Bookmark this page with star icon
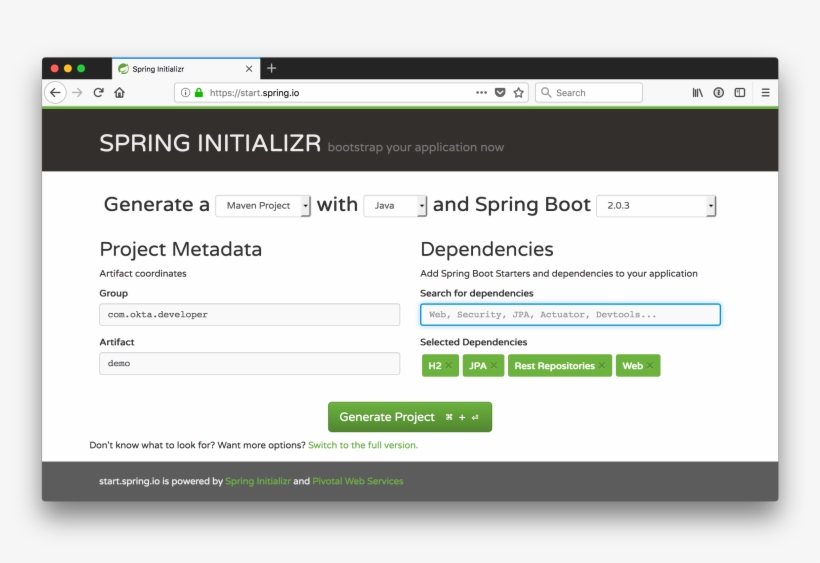 coord(518,93)
